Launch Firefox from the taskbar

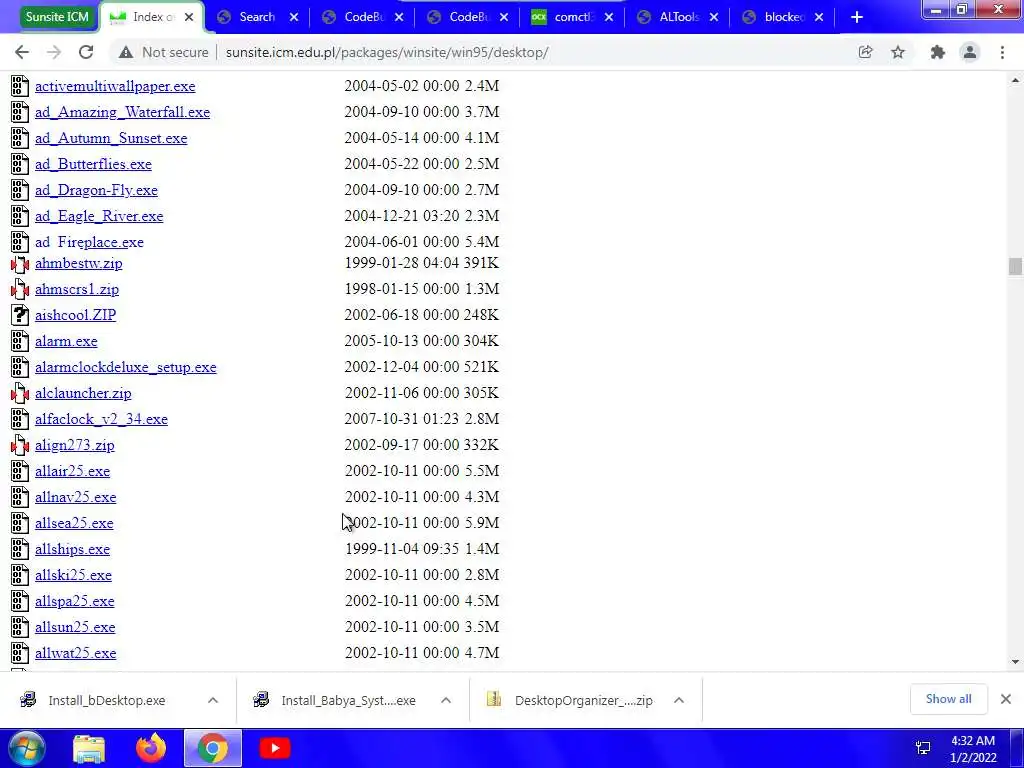pos(151,748)
